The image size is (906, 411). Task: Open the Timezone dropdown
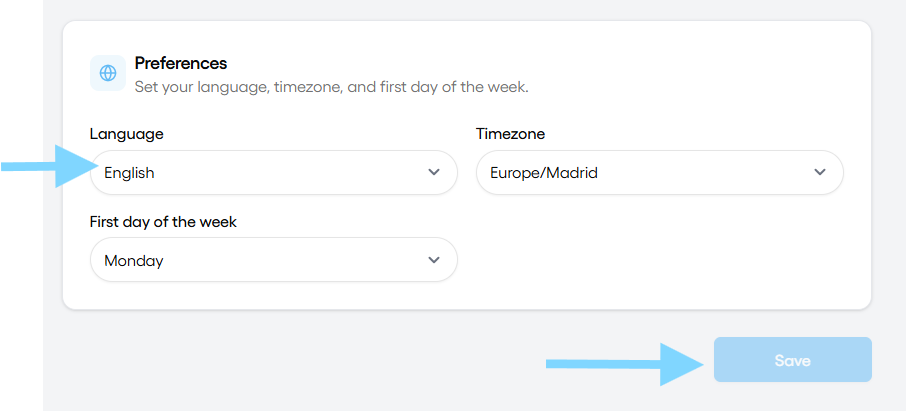tap(660, 172)
